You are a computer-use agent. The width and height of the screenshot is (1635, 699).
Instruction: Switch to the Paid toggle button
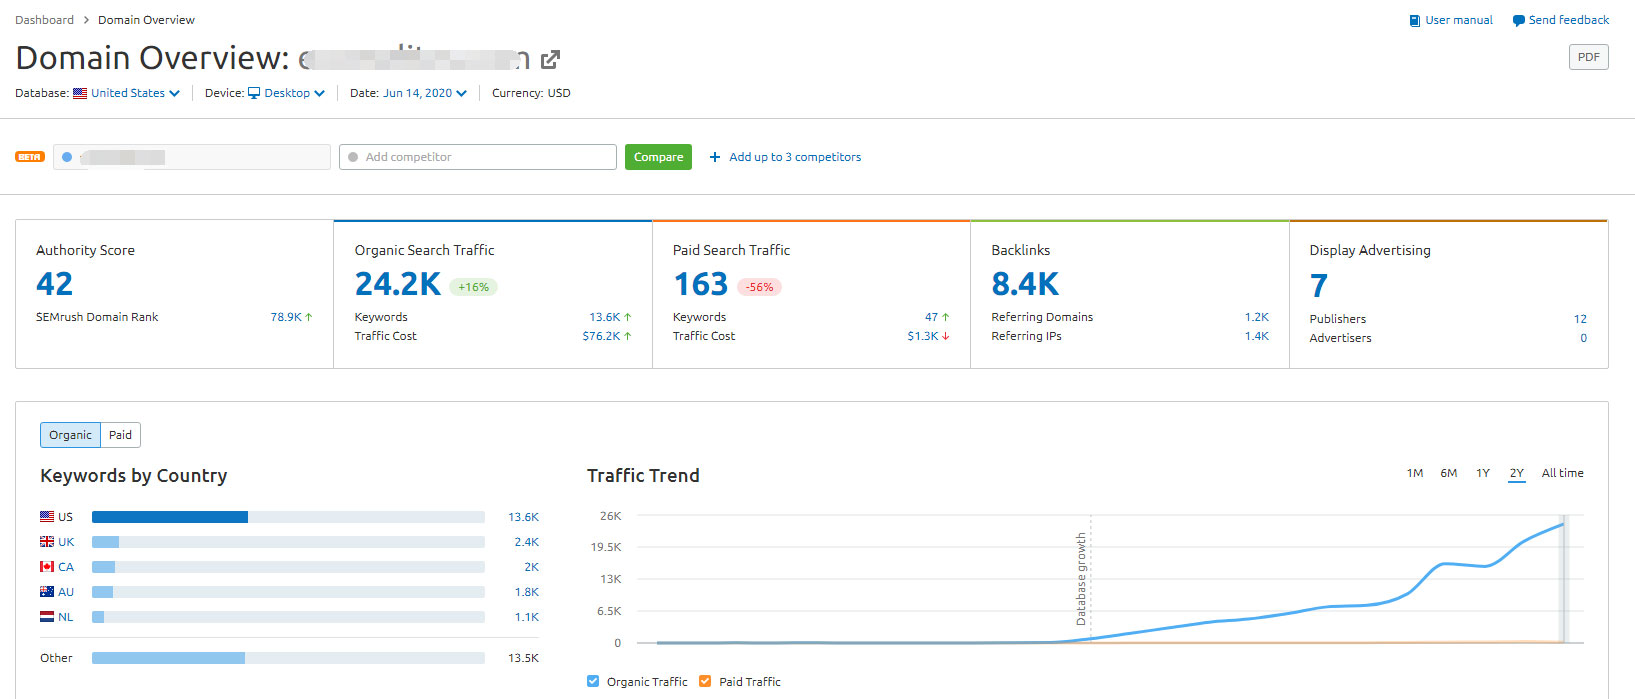[120, 435]
